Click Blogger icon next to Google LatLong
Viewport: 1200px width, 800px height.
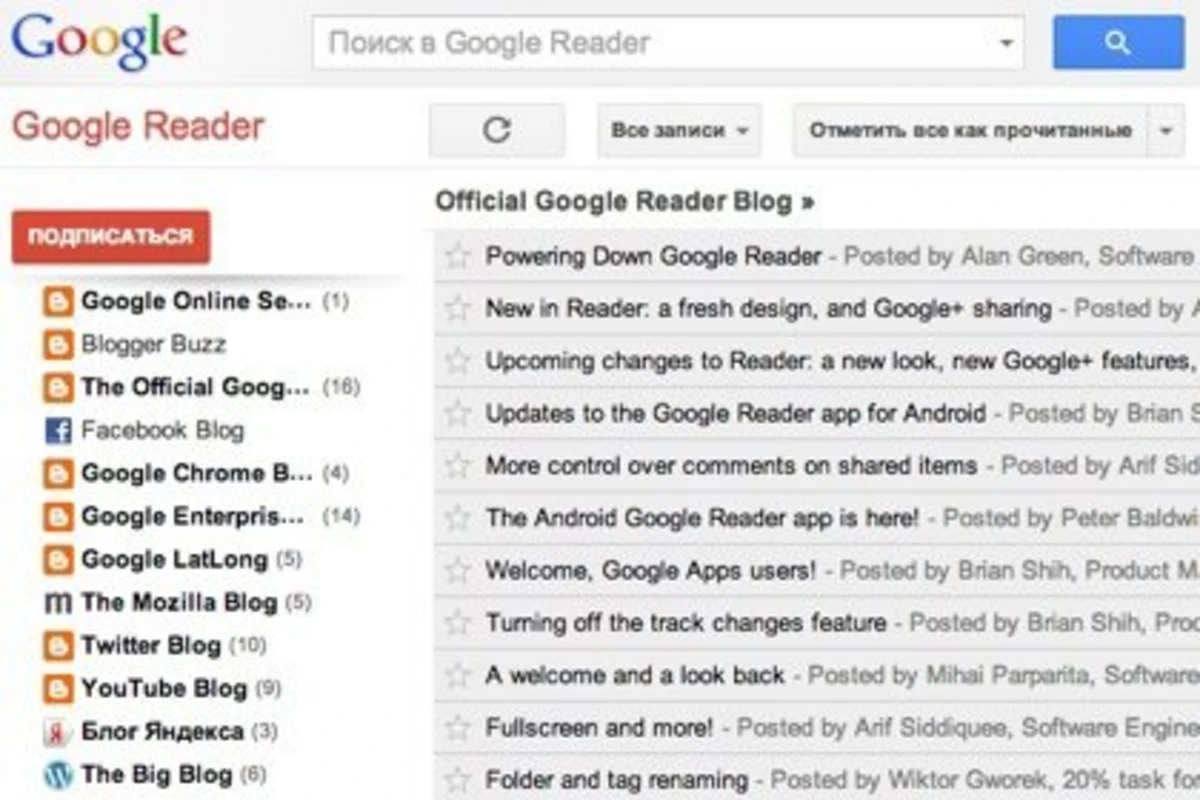[x=58, y=560]
